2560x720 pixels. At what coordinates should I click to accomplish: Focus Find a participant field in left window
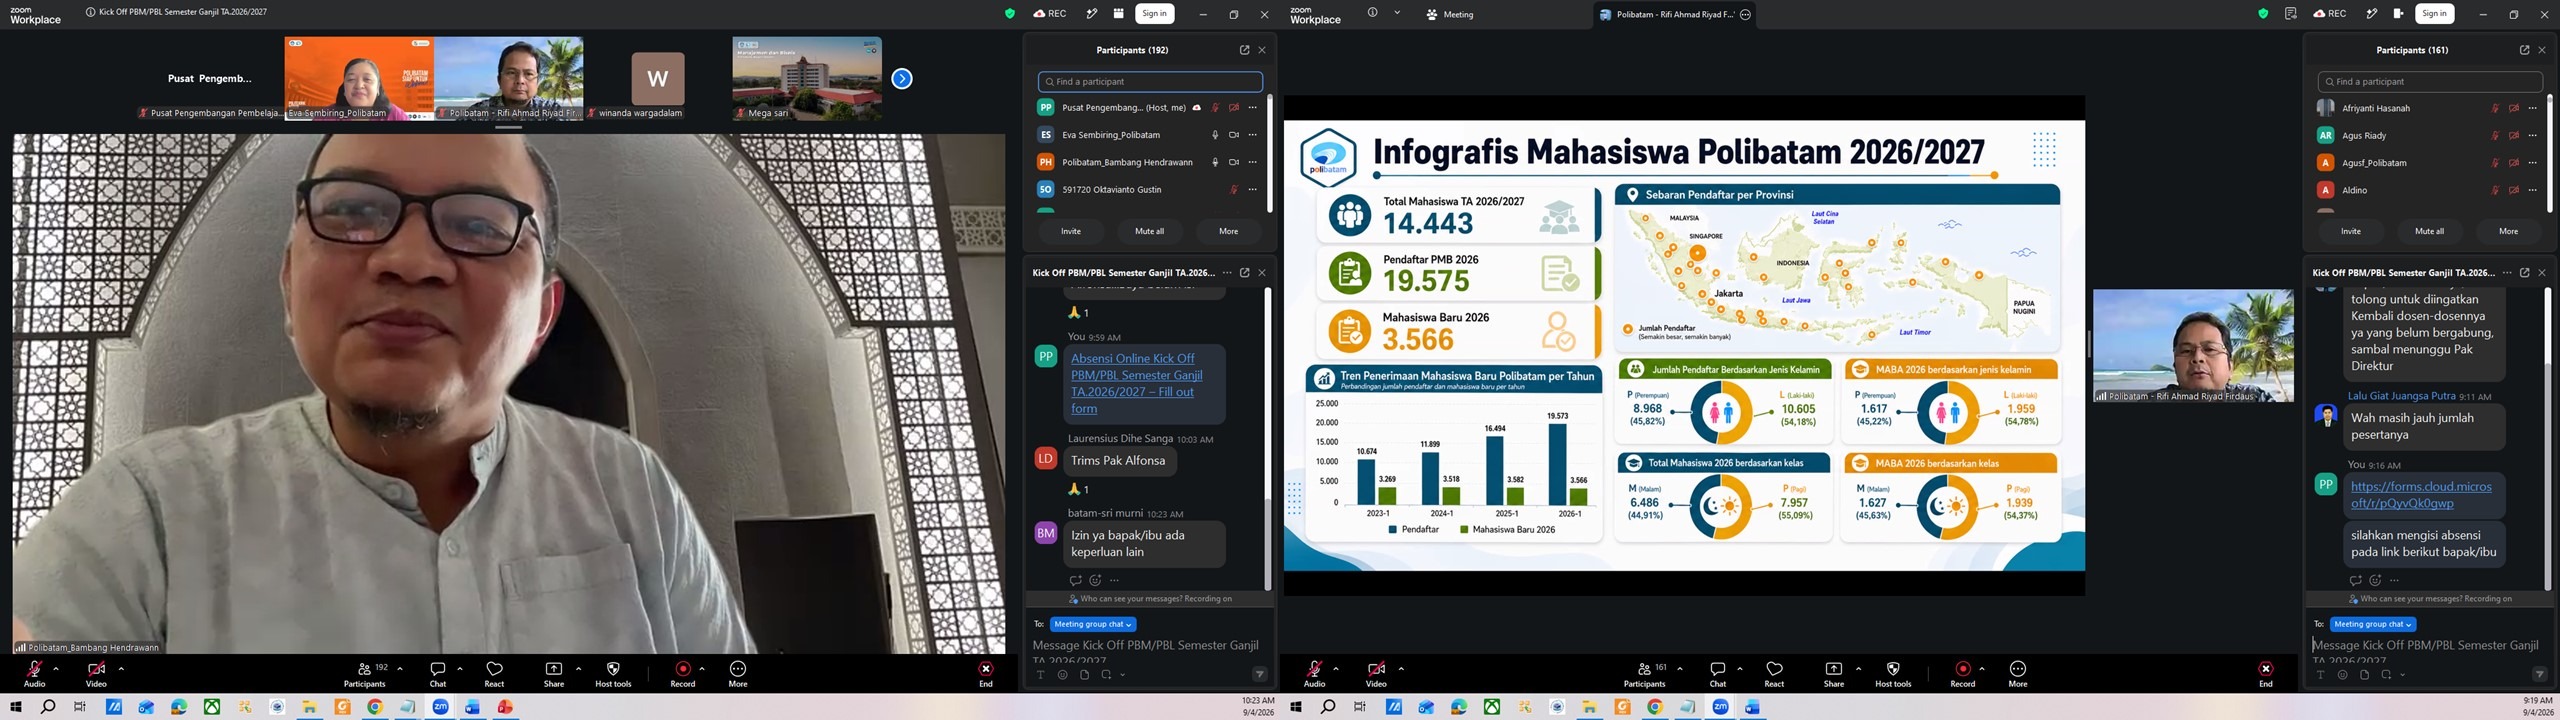pyautogui.click(x=1150, y=82)
